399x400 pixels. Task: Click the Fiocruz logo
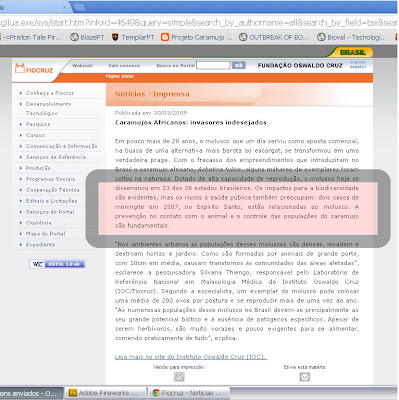(x=34, y=69)
